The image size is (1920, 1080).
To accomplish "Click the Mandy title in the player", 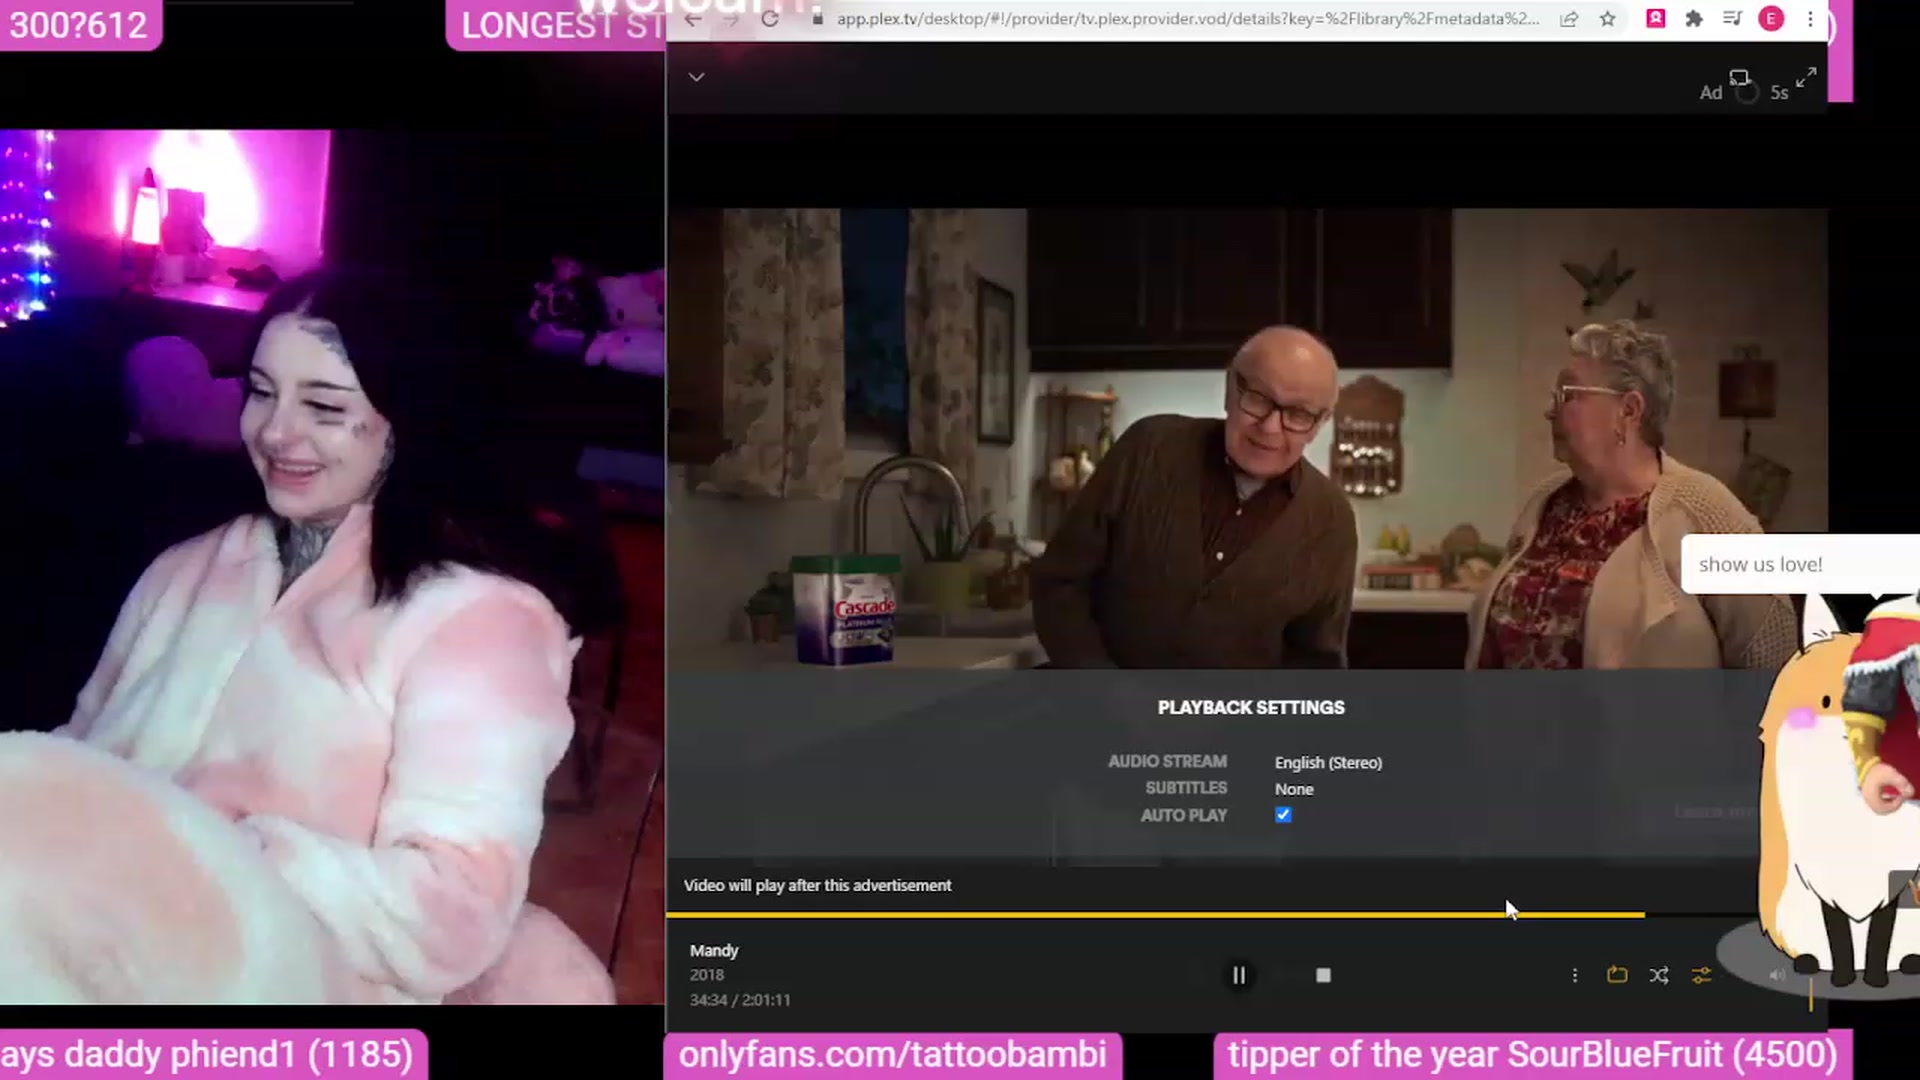I will pos(714,950).
